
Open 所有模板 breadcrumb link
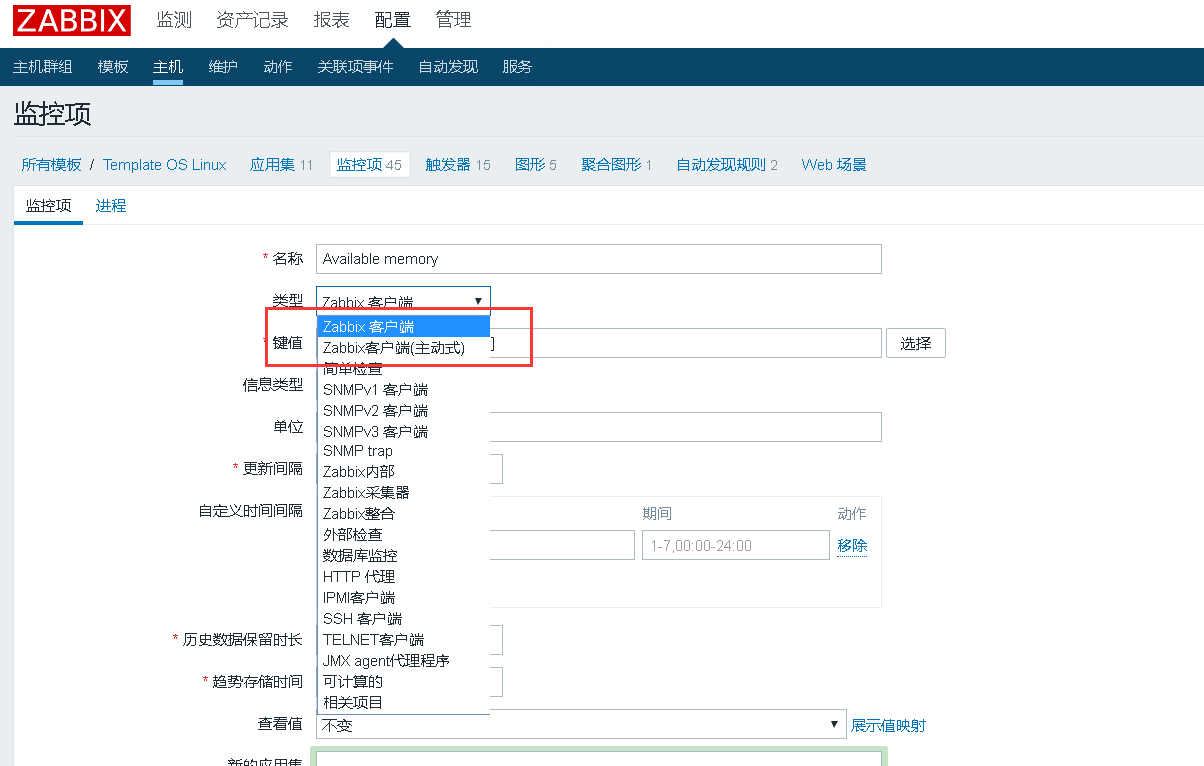(x=51, y=165)
